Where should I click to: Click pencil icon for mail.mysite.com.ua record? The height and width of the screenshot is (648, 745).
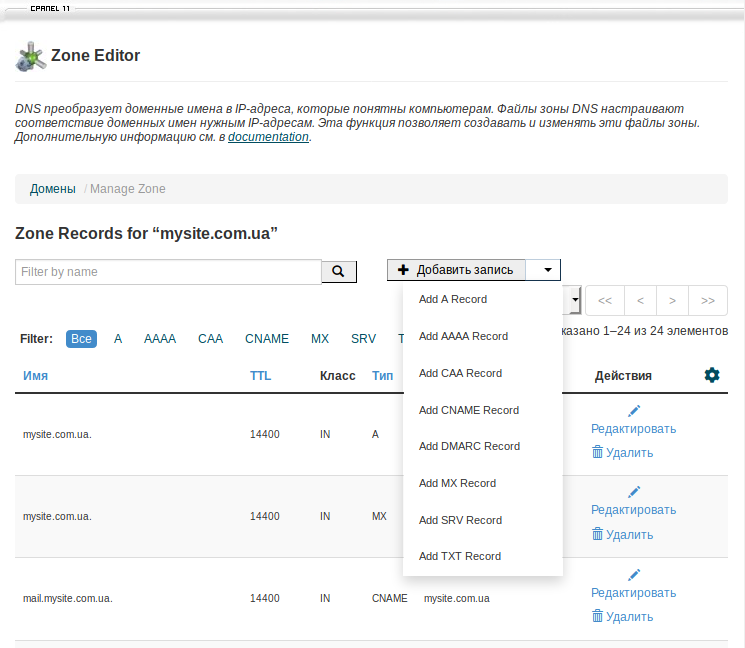click(633, 574)
